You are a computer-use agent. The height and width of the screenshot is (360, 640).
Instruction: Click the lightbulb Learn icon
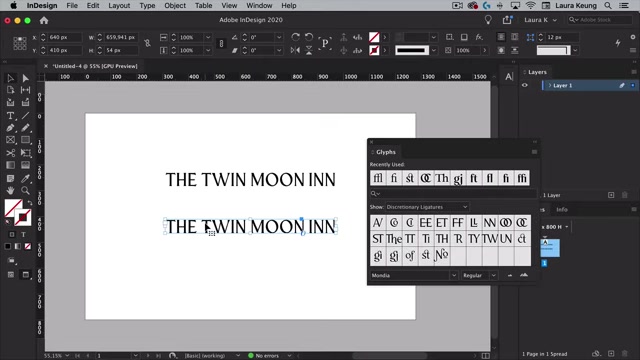pyautogui.click(x=488, y=20)
